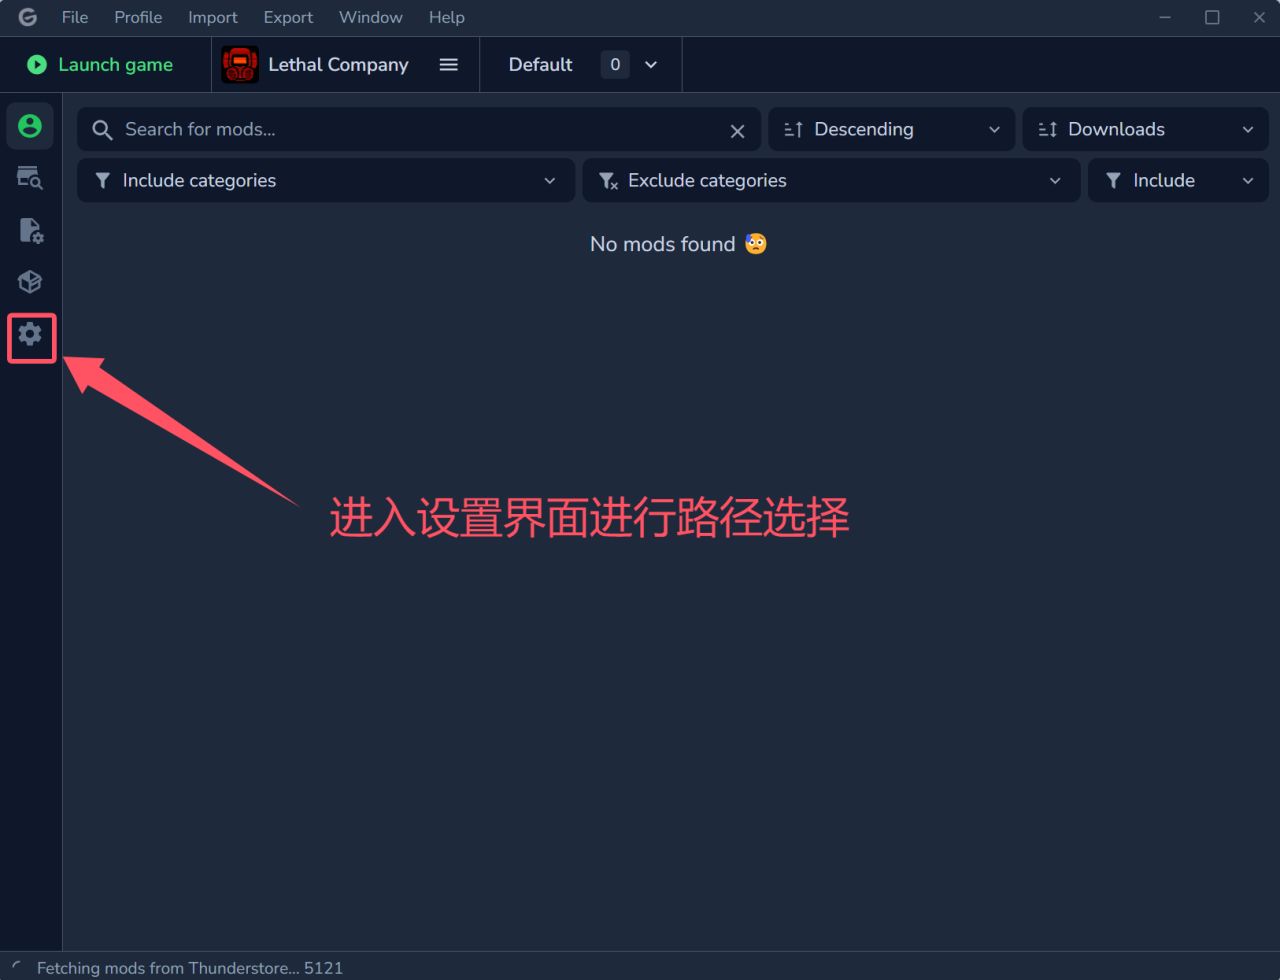Minimize the Gale window
The width and height of the screenshot is (1280, 980).
pos(1165,17)
